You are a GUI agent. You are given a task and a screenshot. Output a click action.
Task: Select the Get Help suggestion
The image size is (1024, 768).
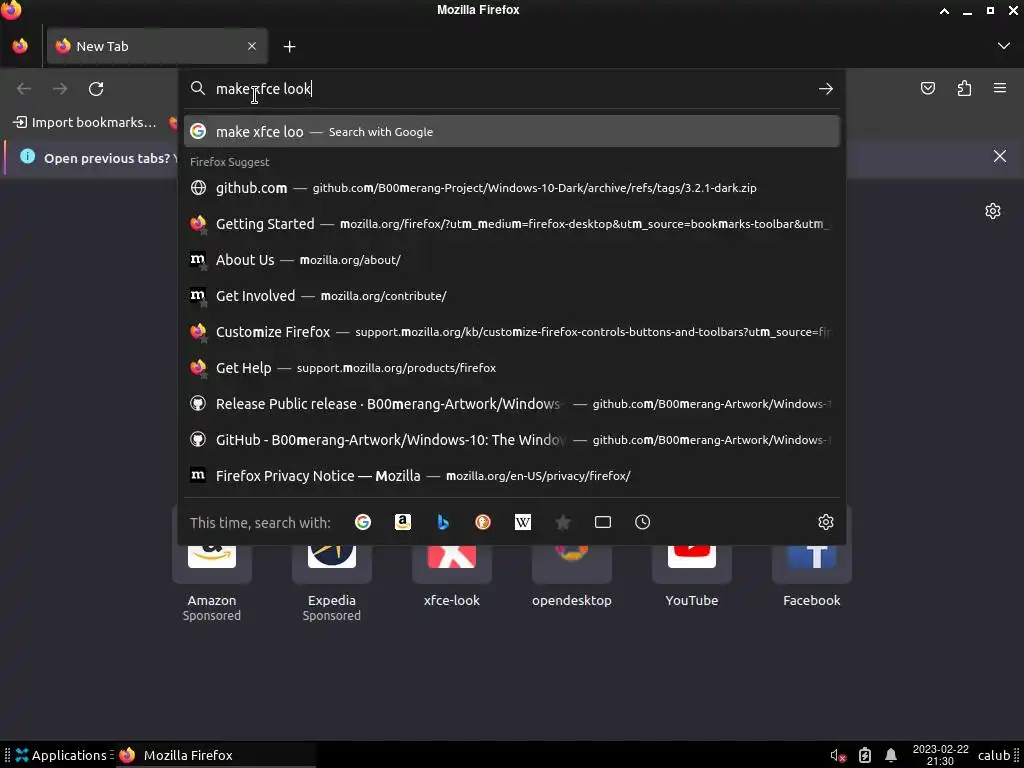511,368
